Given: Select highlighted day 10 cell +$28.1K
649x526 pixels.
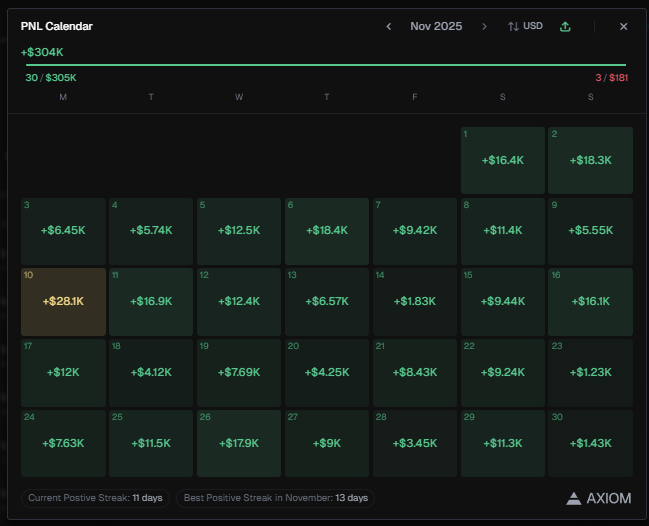Looking at the screenshot, I should coord(63,302).
